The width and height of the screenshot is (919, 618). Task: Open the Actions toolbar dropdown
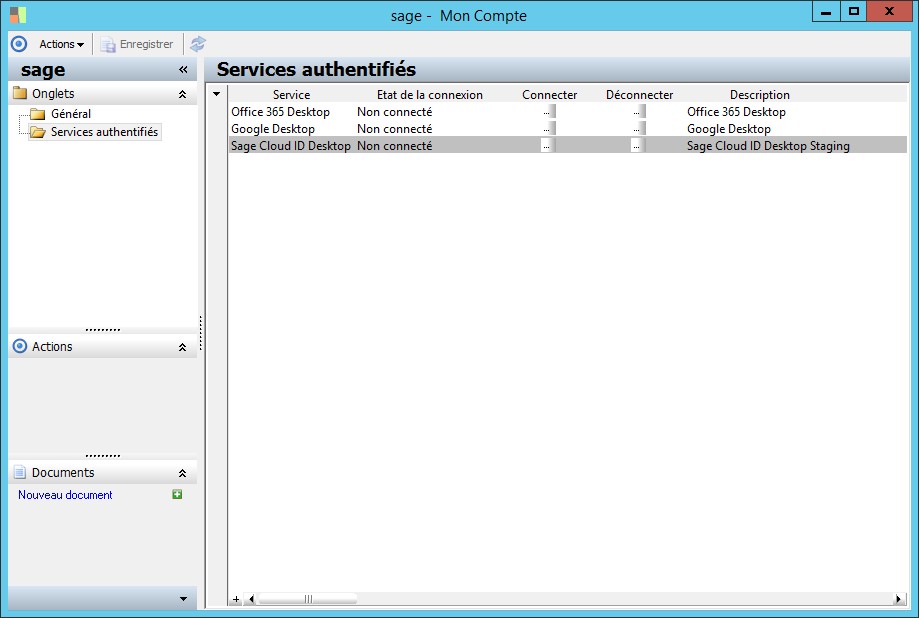(62, 44)
